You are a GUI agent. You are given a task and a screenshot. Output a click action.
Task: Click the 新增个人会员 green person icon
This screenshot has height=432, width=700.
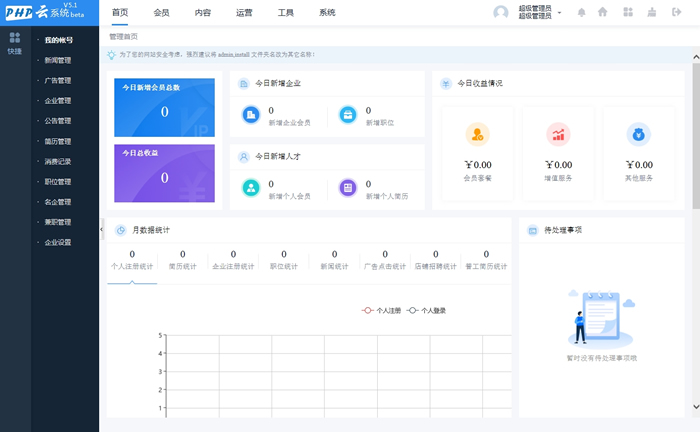(x=251, y=188)
